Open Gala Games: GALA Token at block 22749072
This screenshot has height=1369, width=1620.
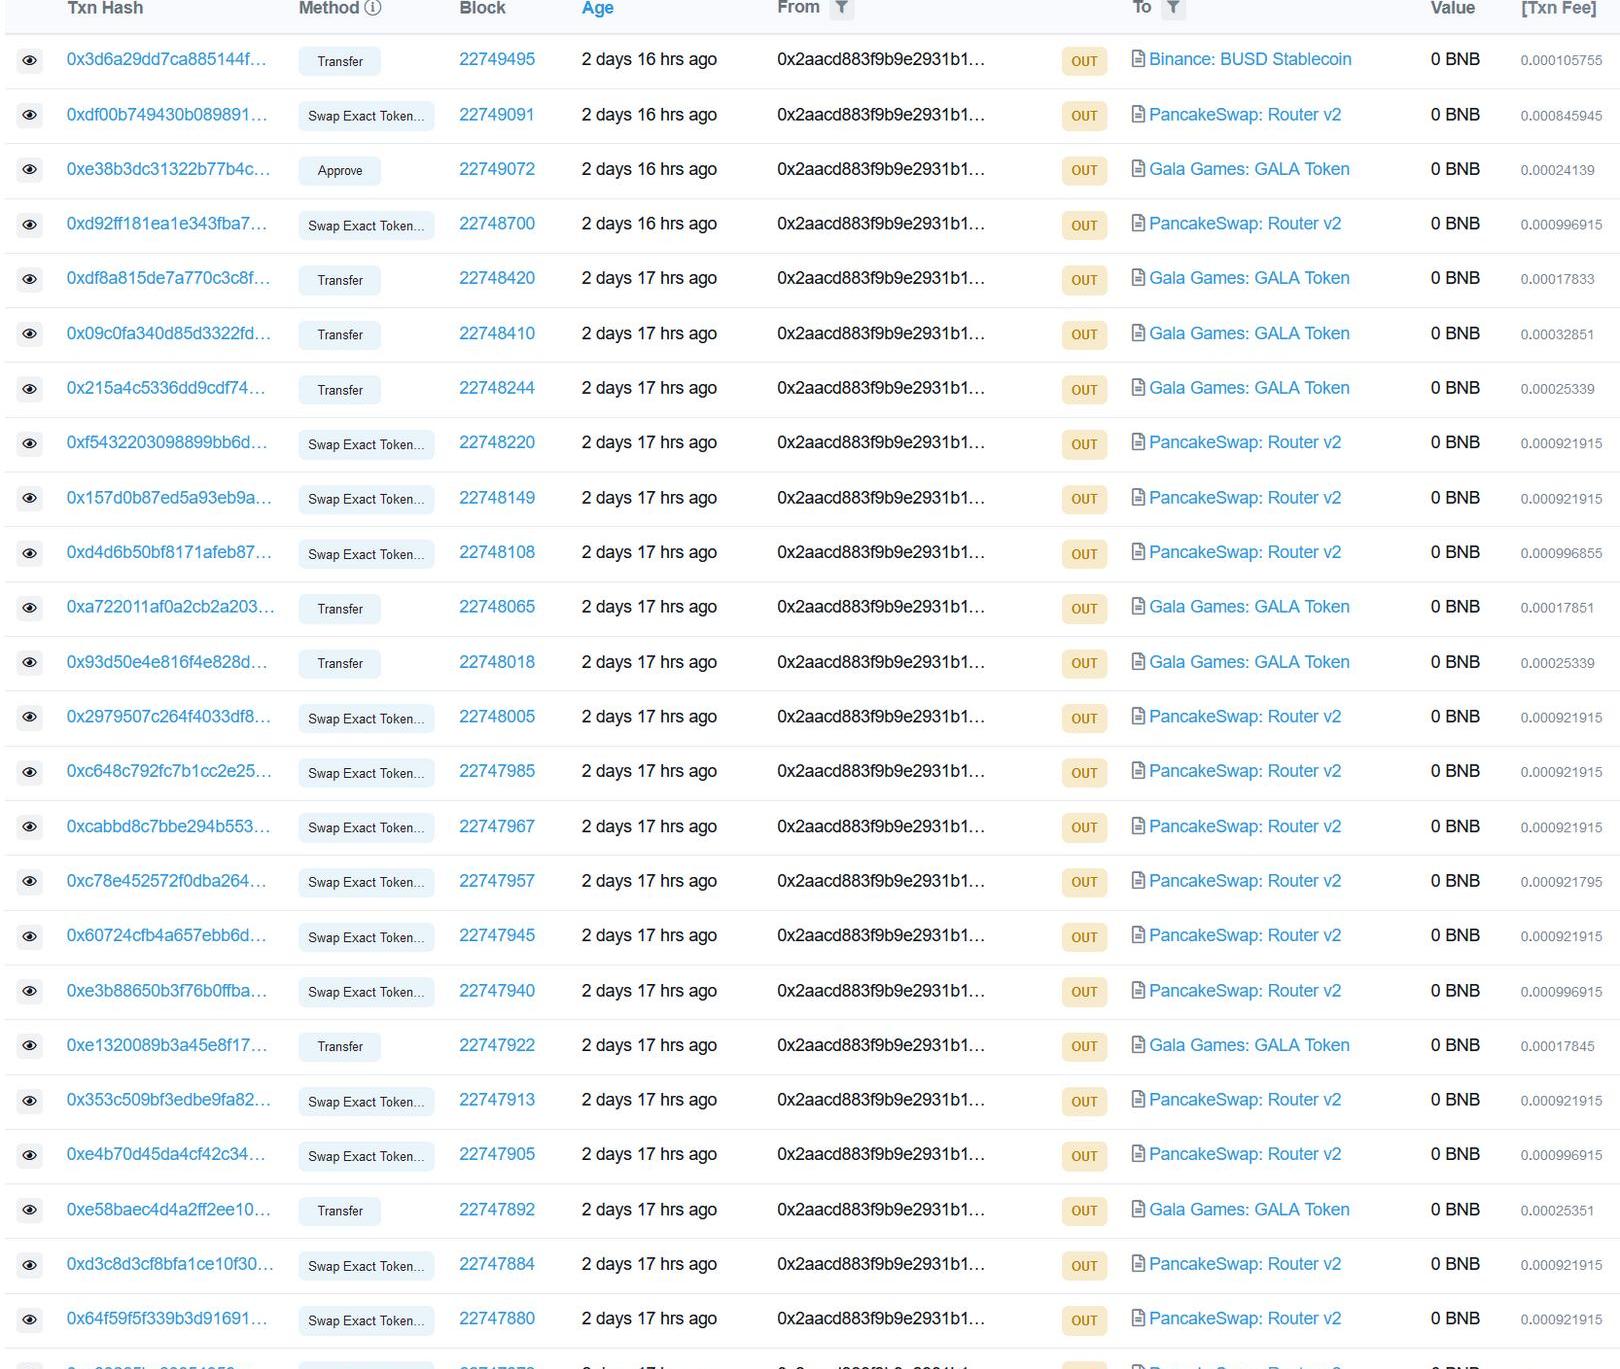click(1249, 169)
